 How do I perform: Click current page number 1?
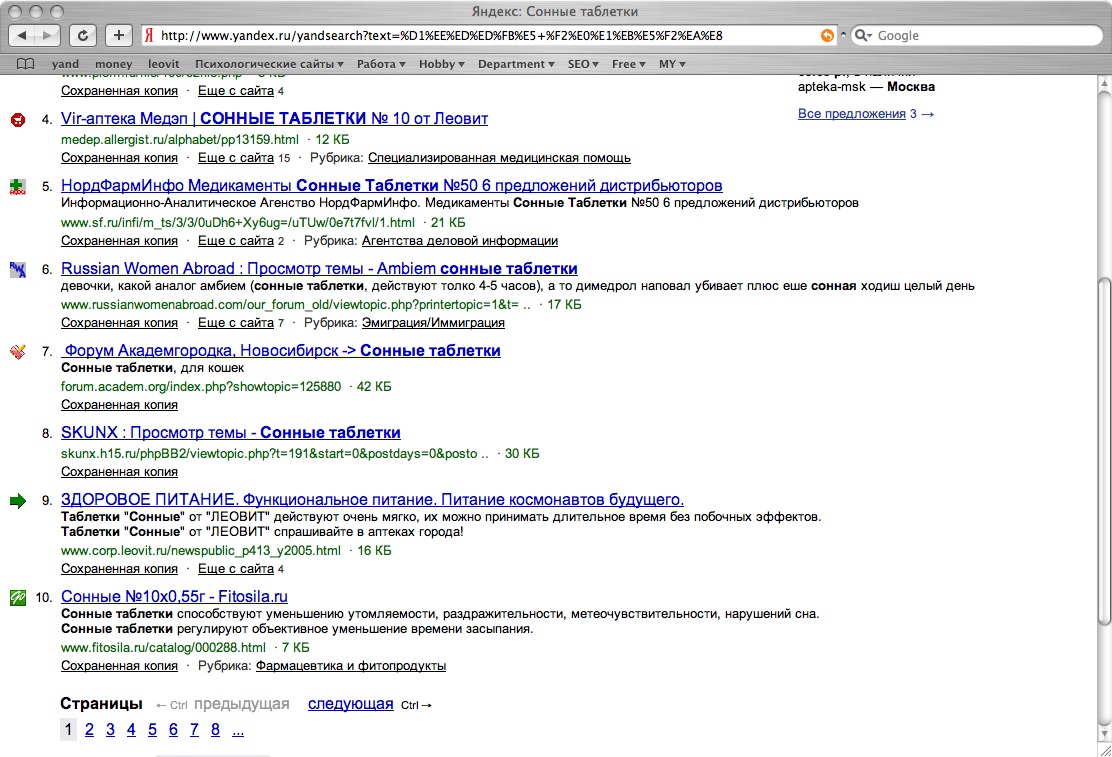[x=68, y=729]
